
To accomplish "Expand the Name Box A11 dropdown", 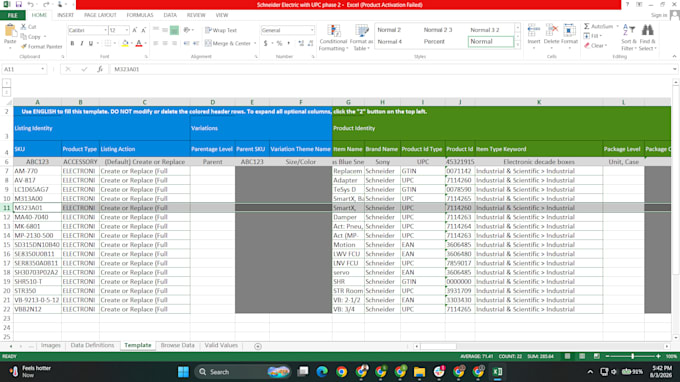I will (x=42, y=69).
